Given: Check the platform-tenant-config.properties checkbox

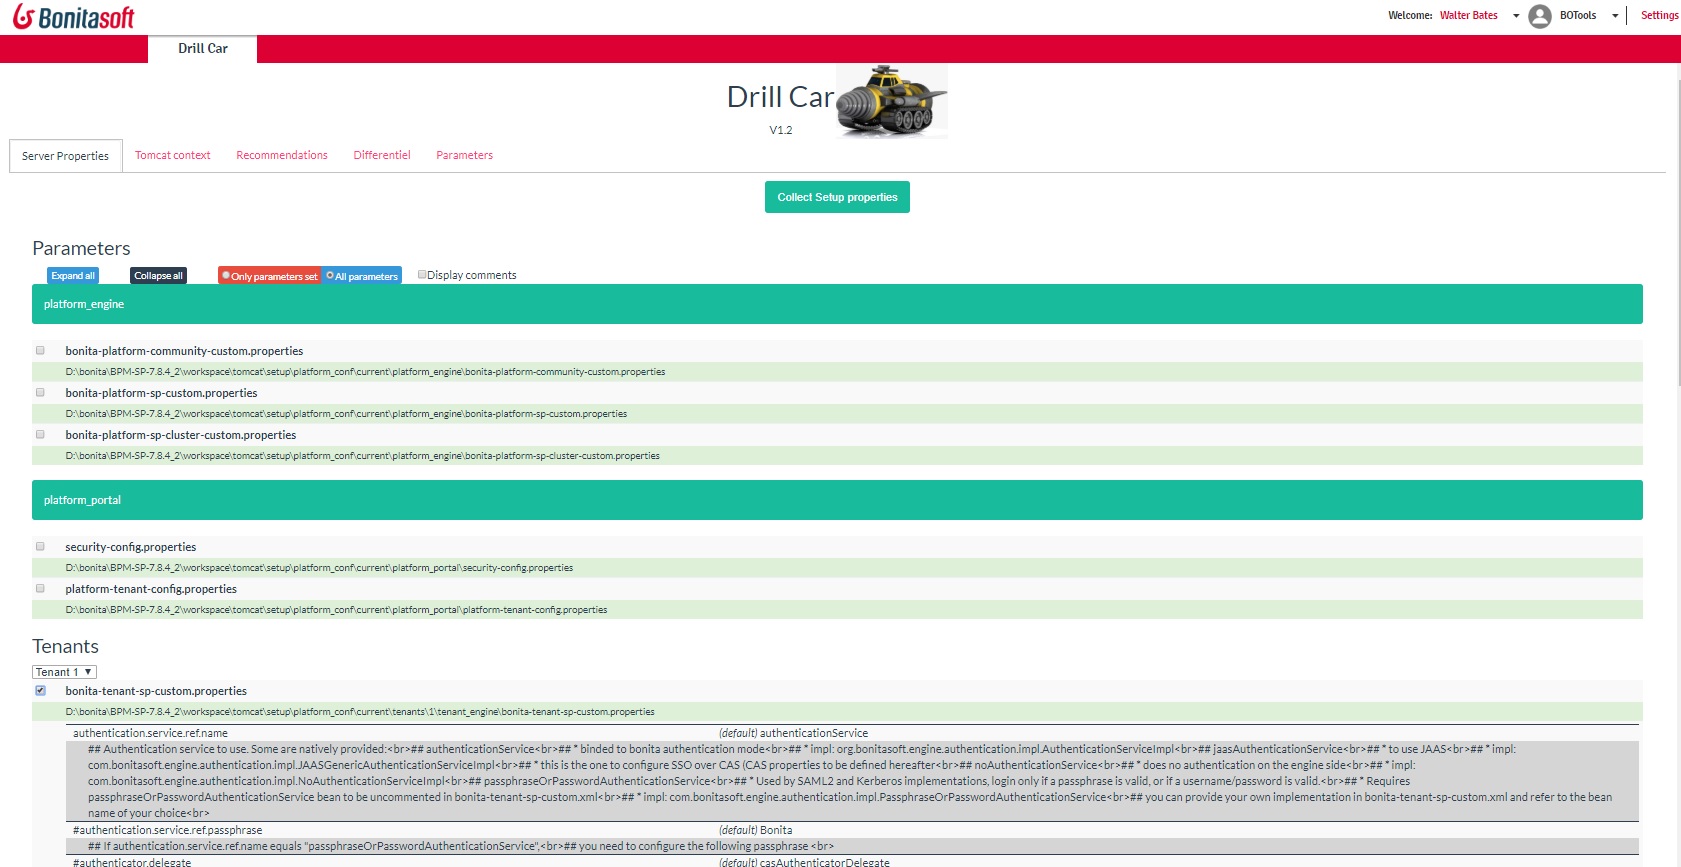Looking at the screenshot, I should pyautogui.click(x=41, y=588).
